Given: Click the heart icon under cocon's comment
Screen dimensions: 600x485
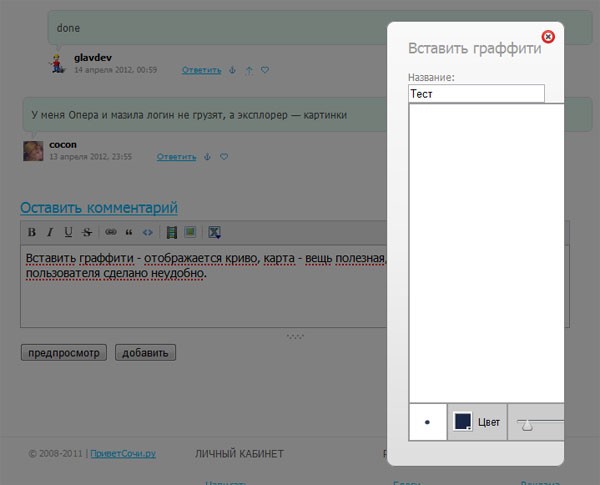Looking at the screenshot, I should point(224,157).
